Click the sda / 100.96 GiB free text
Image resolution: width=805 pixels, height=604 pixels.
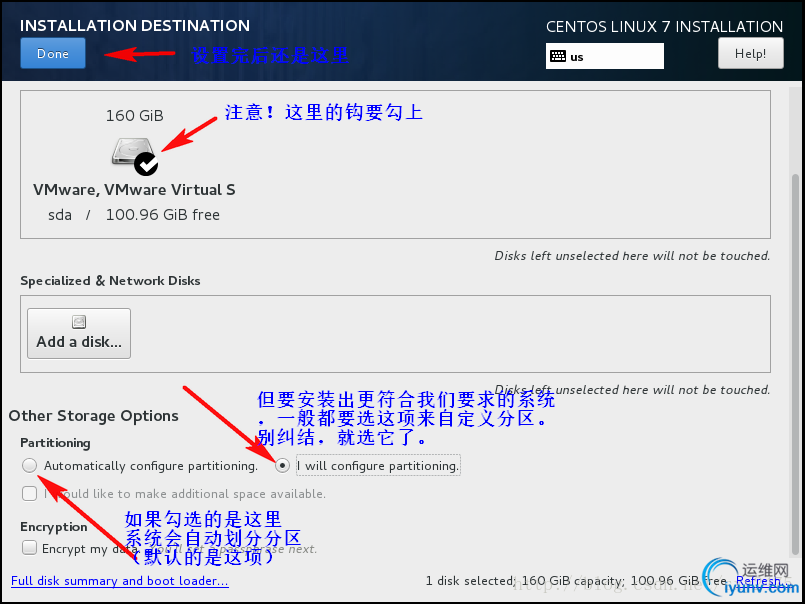pyautogui.click(x=134, y=215)
